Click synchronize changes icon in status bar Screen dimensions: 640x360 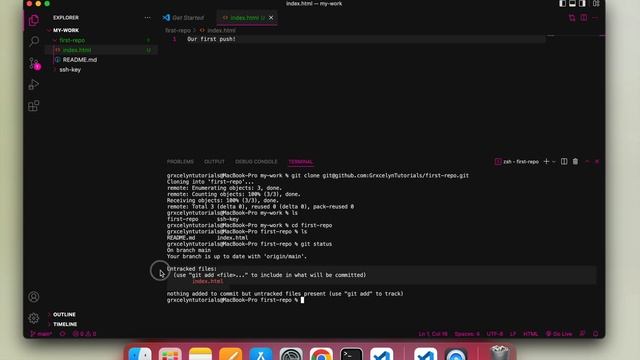pos(62,334)
